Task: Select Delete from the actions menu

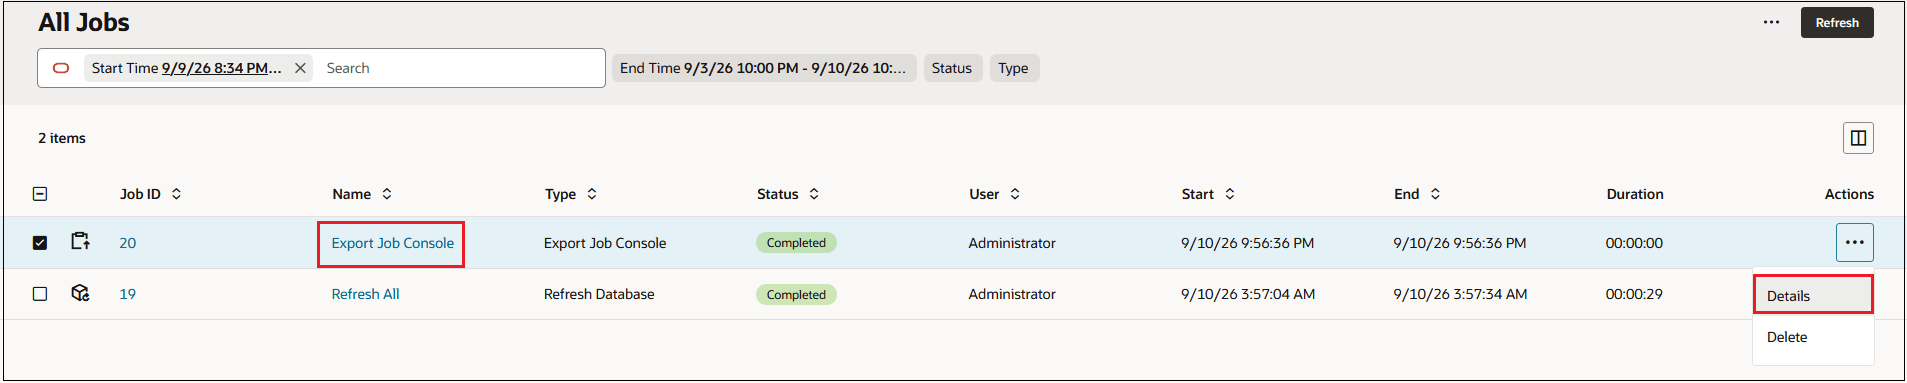Action: click(1813, 337)
